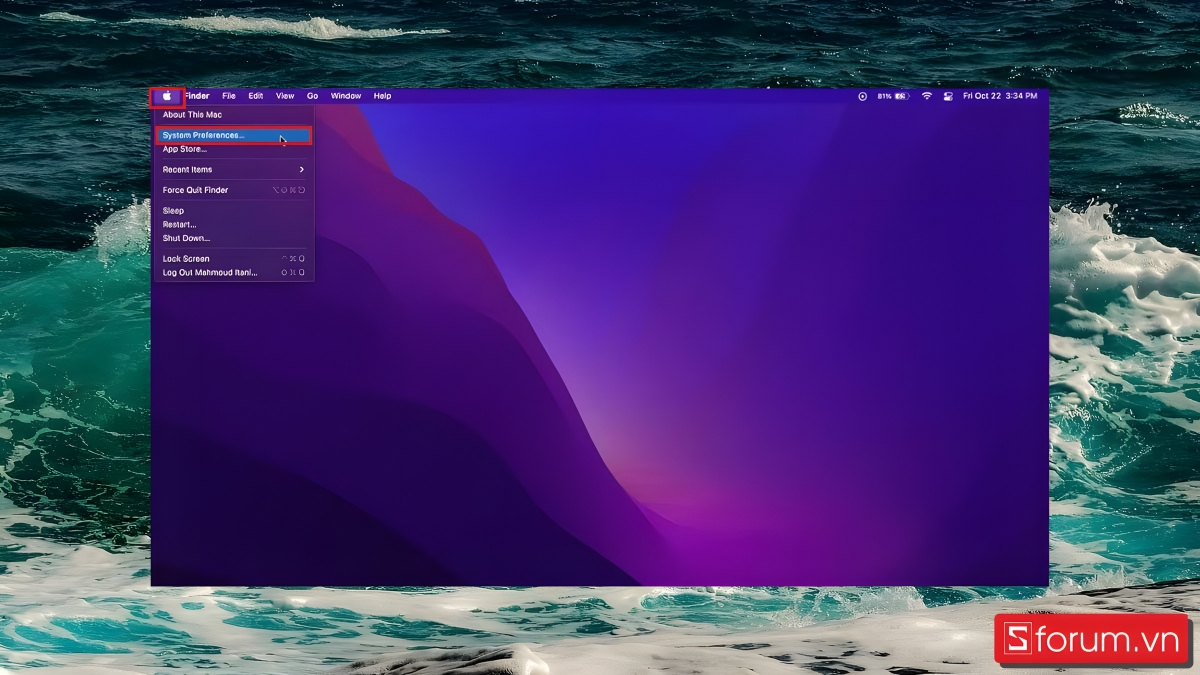Open the Help menu
Image resolution: width=1200 pixels, height=675 pixels.
[382, 96]
